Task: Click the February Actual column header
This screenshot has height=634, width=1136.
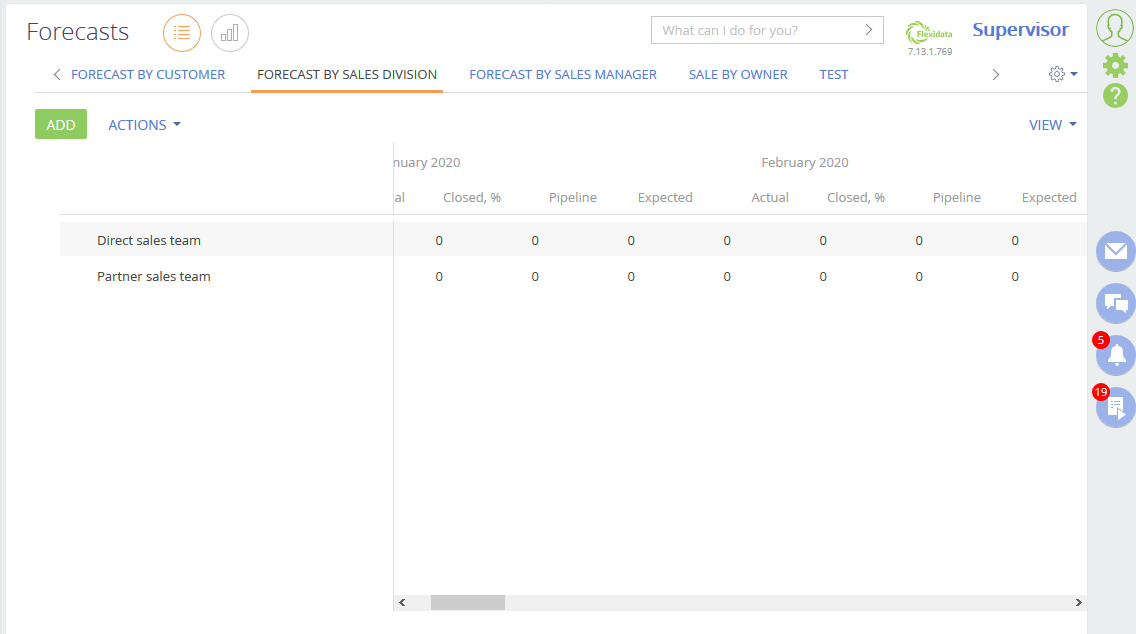Action: click(769, 197)
